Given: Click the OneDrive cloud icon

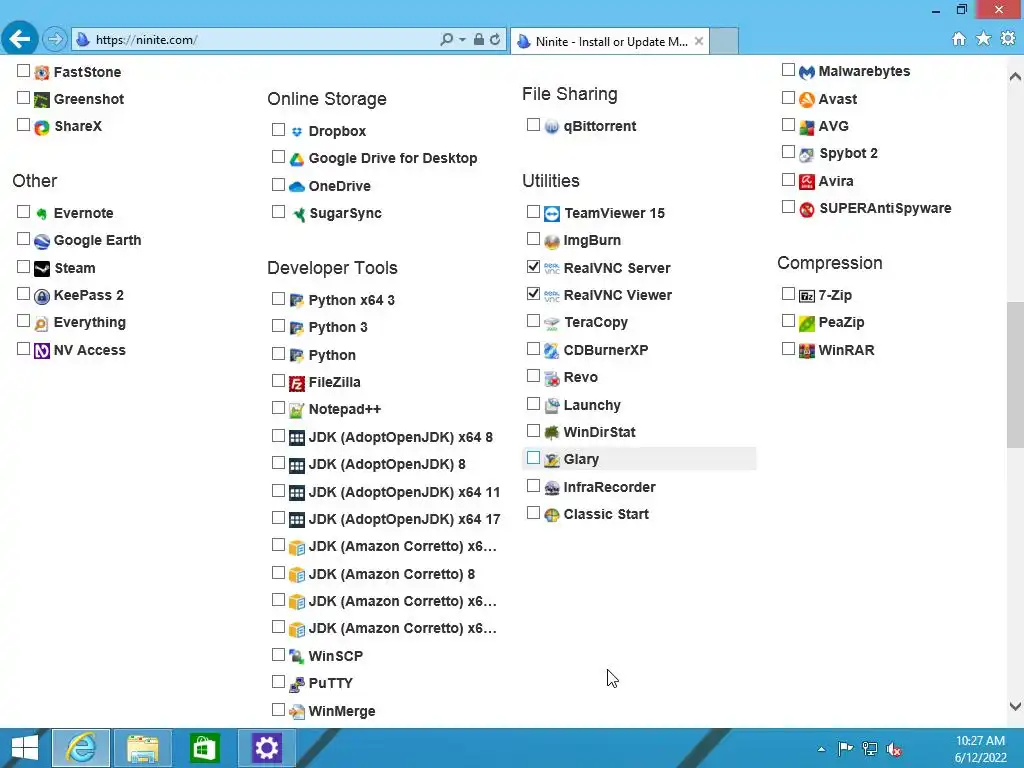Looking at the screenshot, I should pyautogui.click(x=296, y=186).
